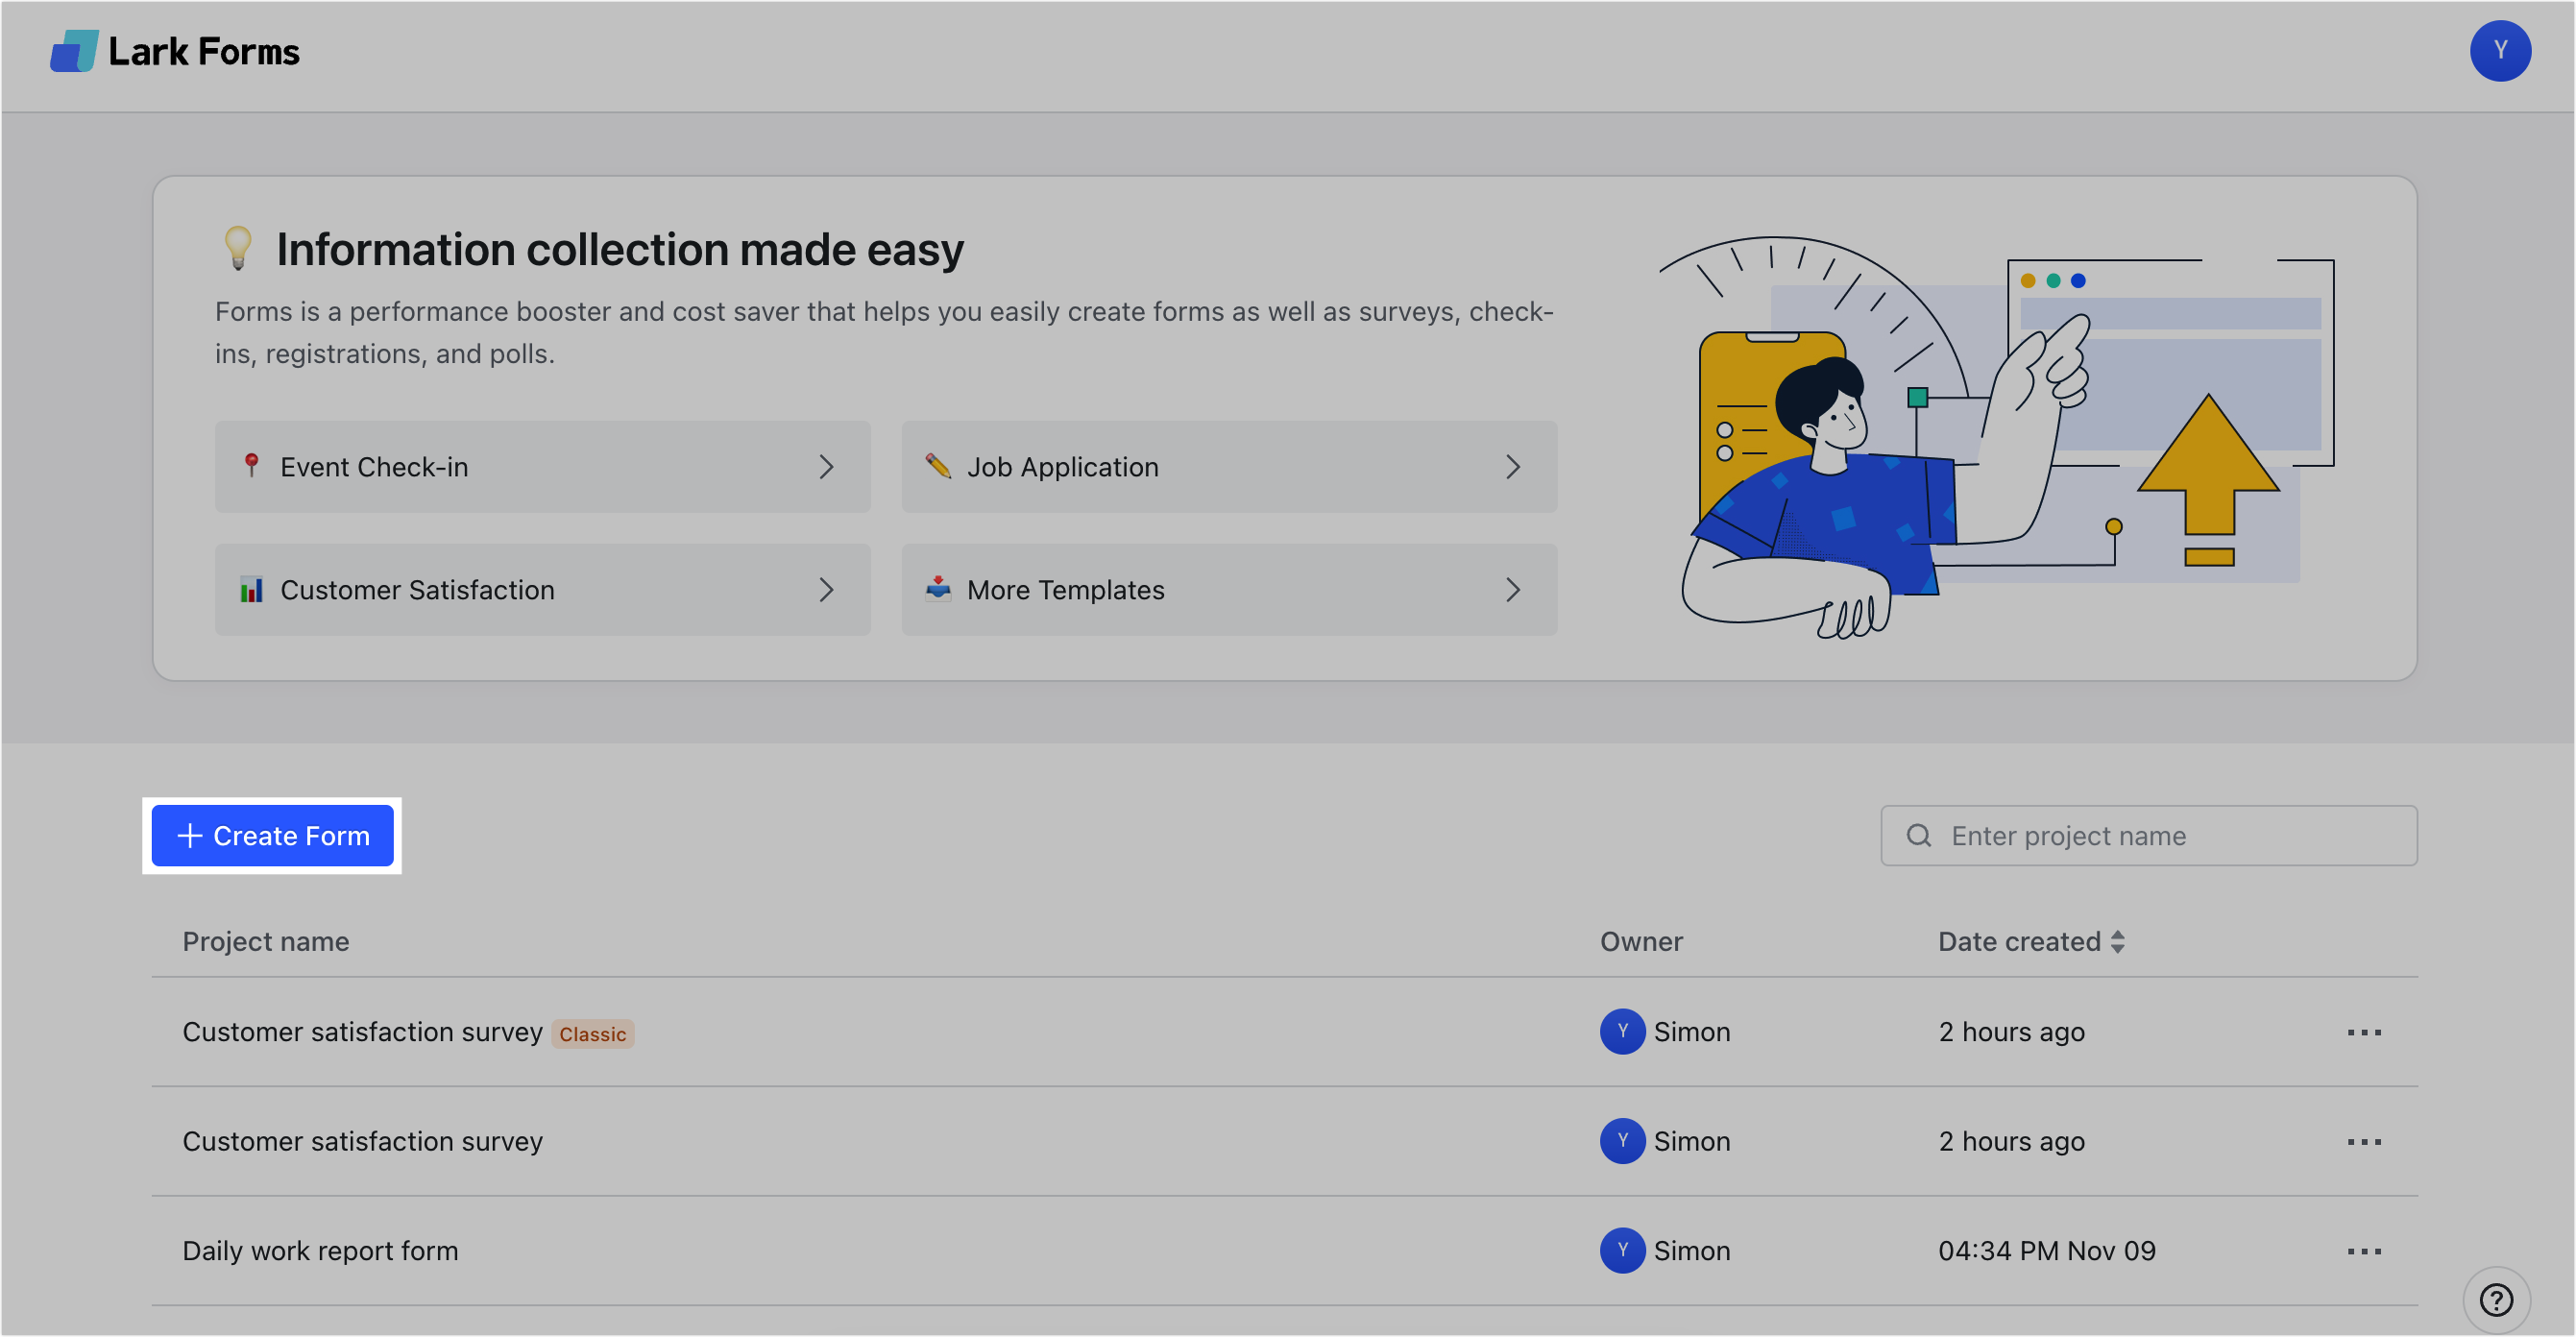Open your account avatar in the top right
Image resolution: width=2576 pixels, height=1337 pixels.
coord(2500,50)
